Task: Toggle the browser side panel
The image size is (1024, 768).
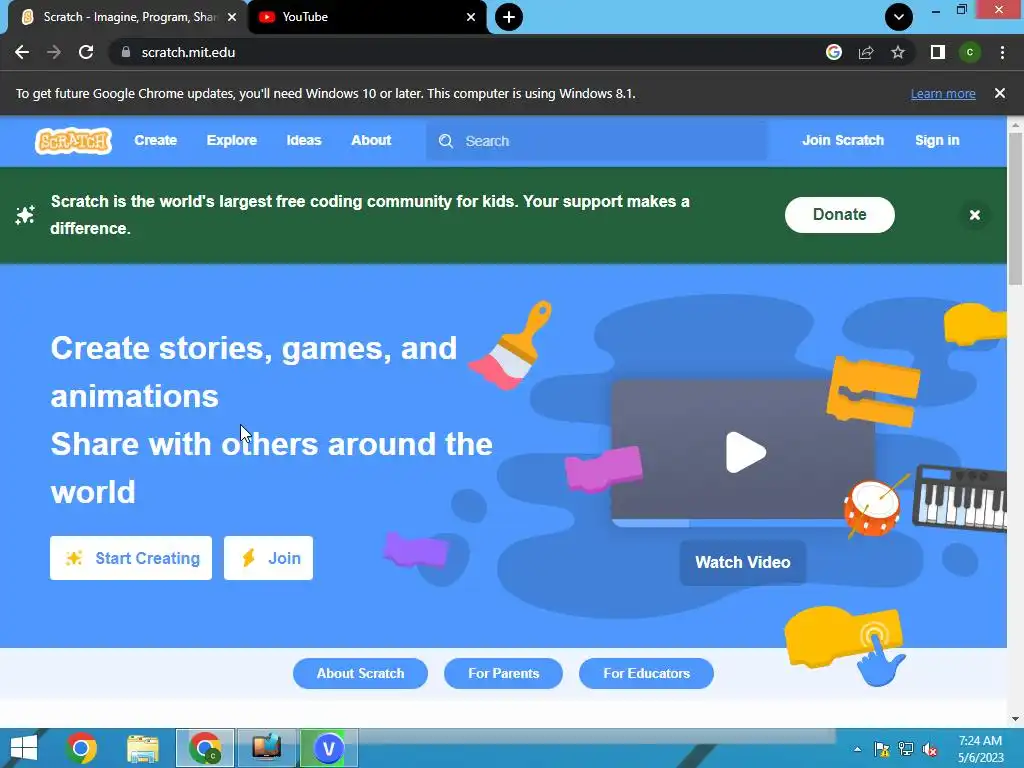Action: [938, 52]
